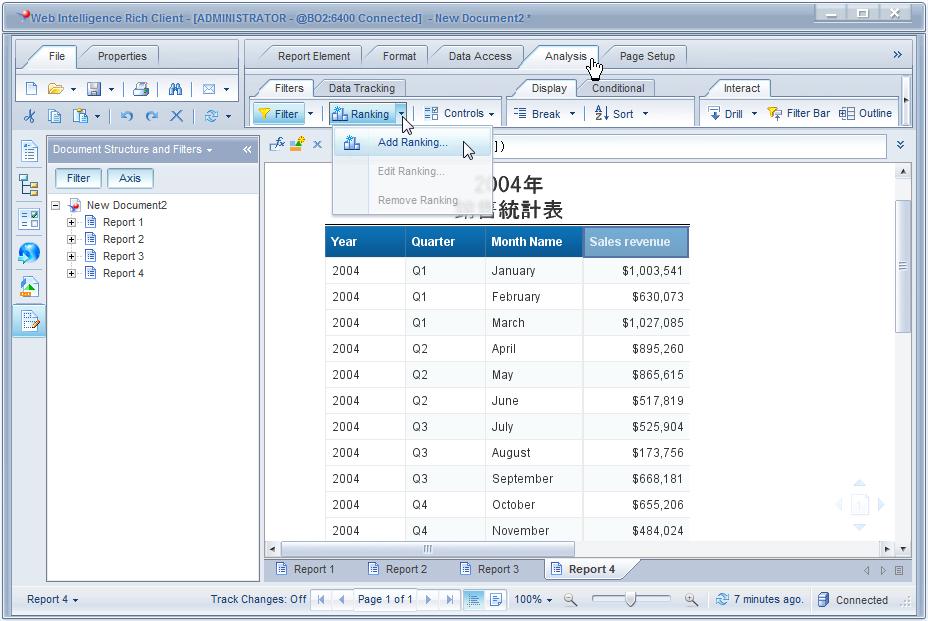This screenshot has height=621, width=928.
Task: Select Sales revenue column header
Action: (x=636, y=242)
